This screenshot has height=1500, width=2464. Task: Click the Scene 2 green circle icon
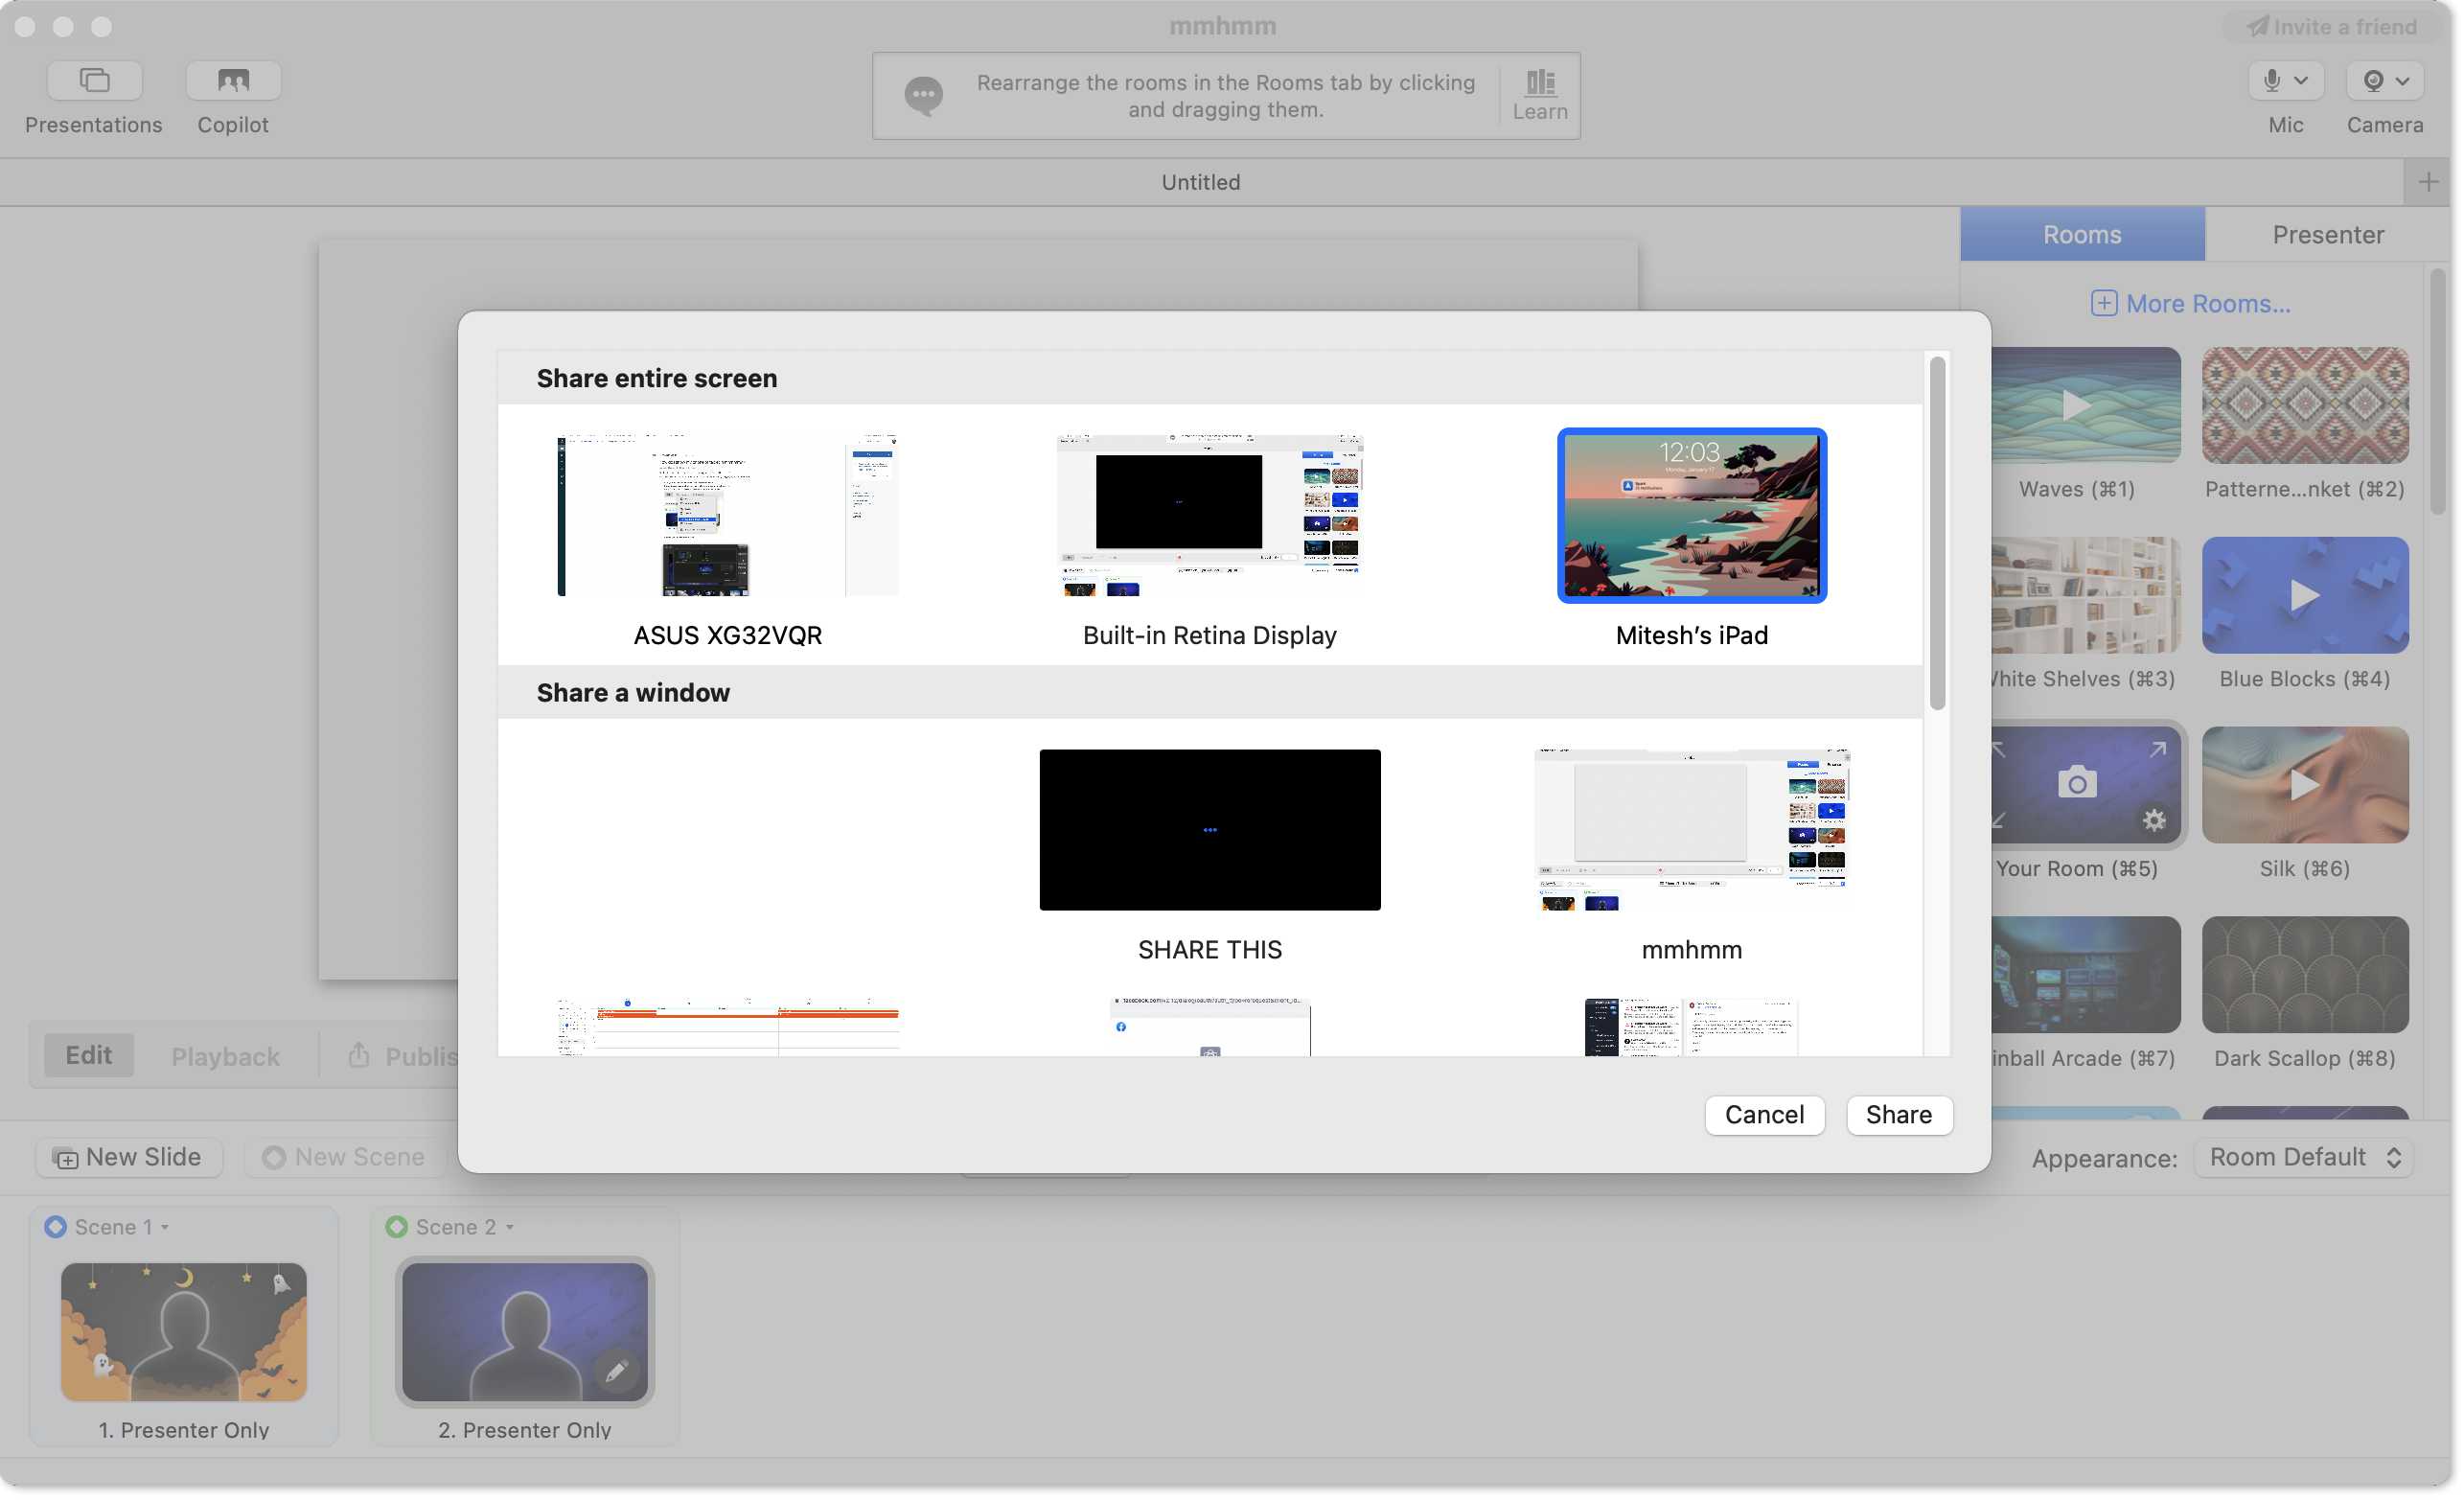pyautogui.click(x=397, y=1227)
